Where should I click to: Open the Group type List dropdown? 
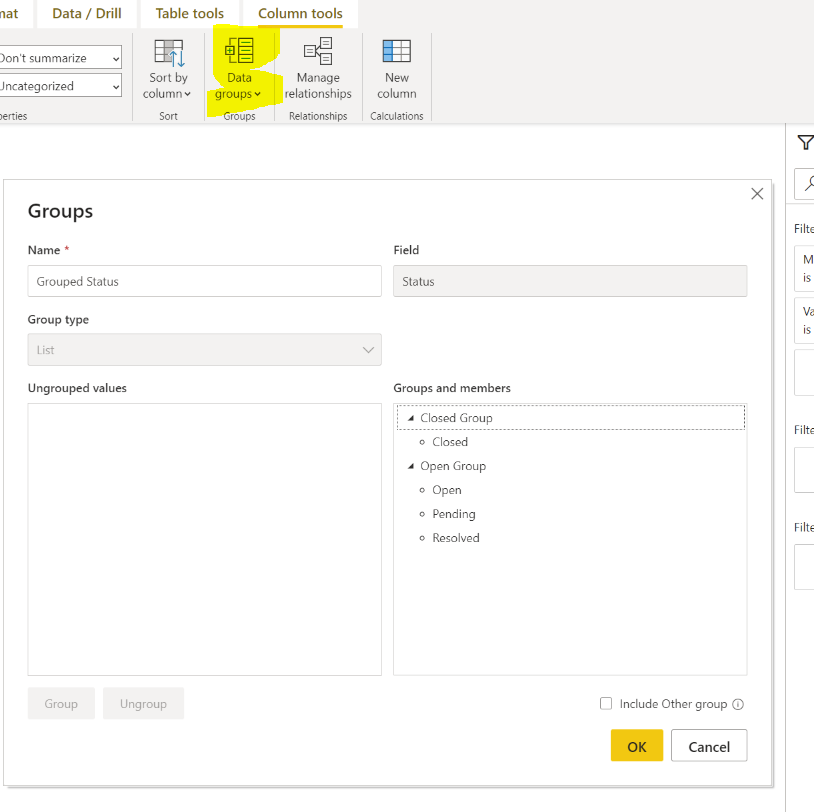[205, 349]
